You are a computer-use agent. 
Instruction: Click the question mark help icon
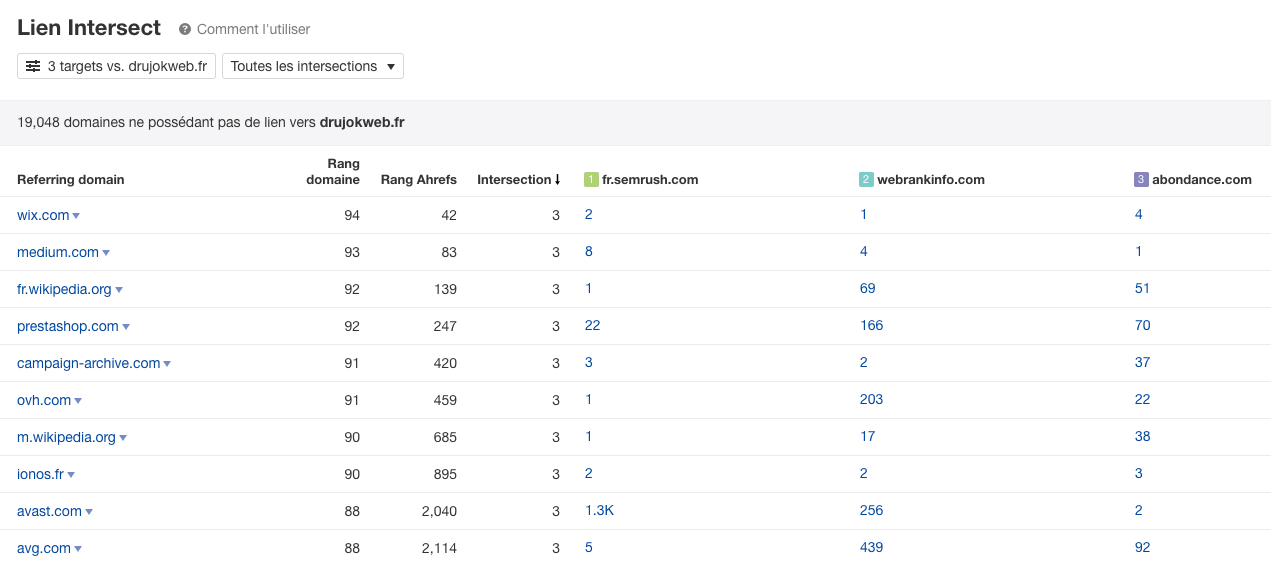tap(185, 30)
